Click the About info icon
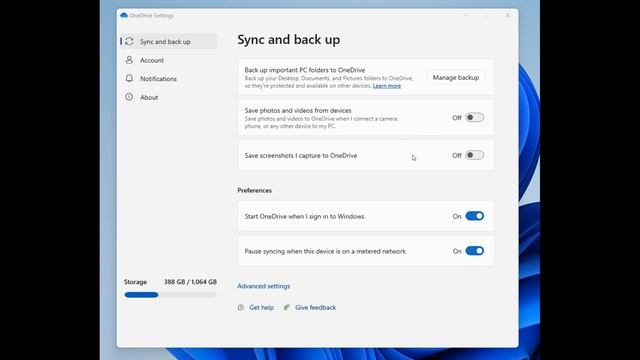 point(129,97)
